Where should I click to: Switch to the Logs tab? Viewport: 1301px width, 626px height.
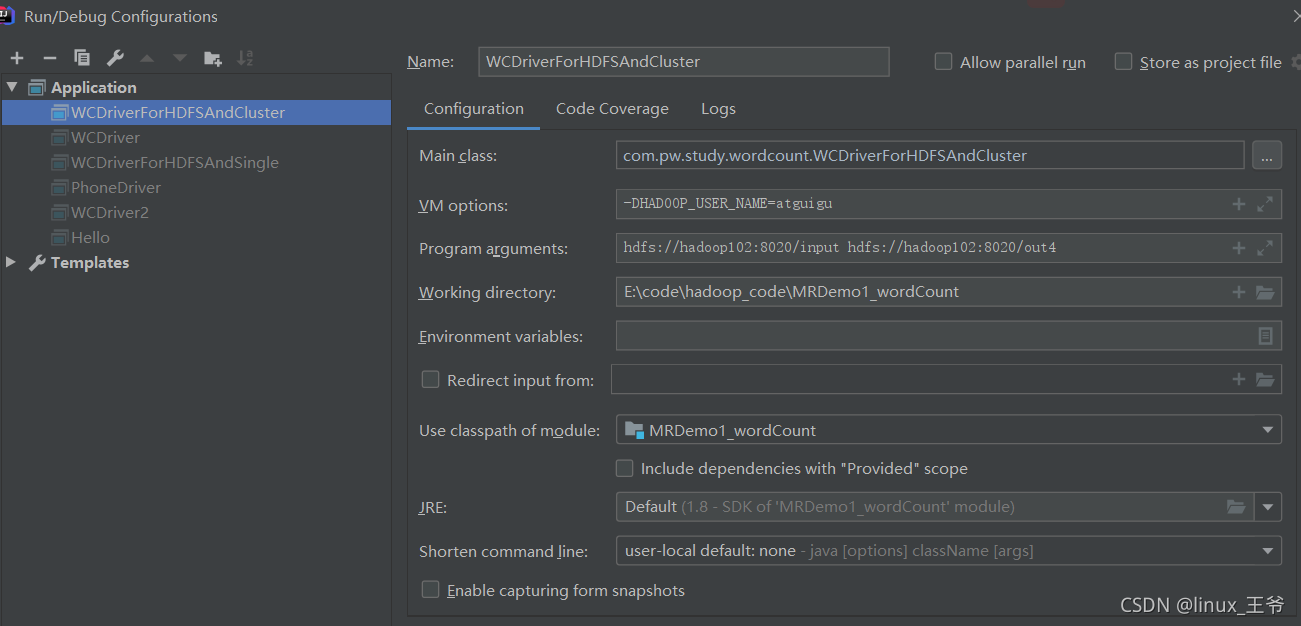click(x=718, y=109)
